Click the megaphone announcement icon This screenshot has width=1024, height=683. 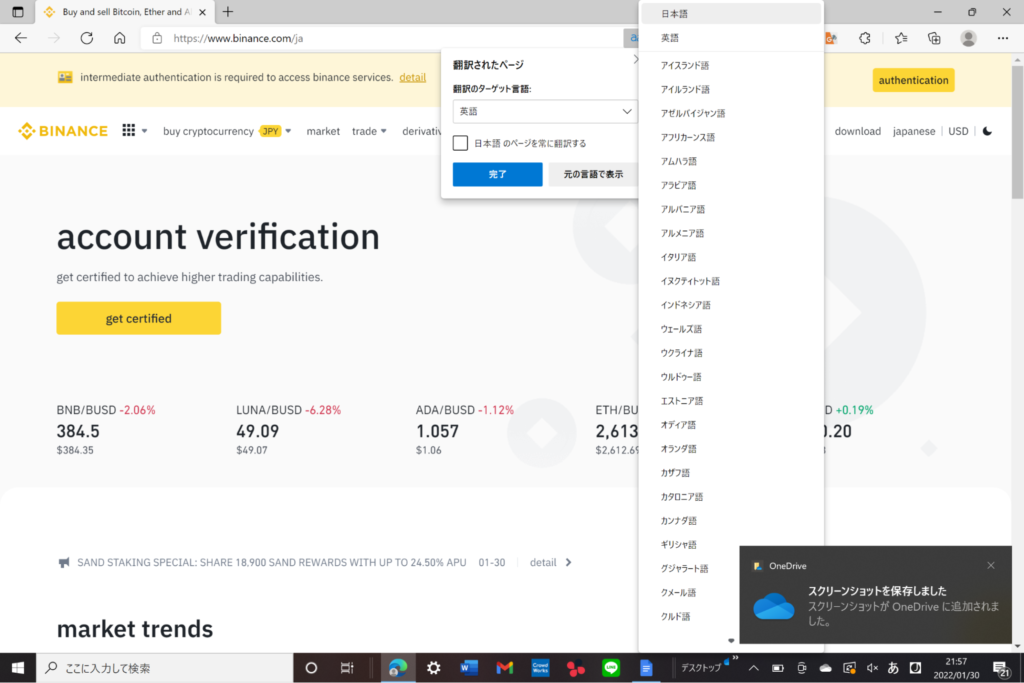(x=64, y=562)
